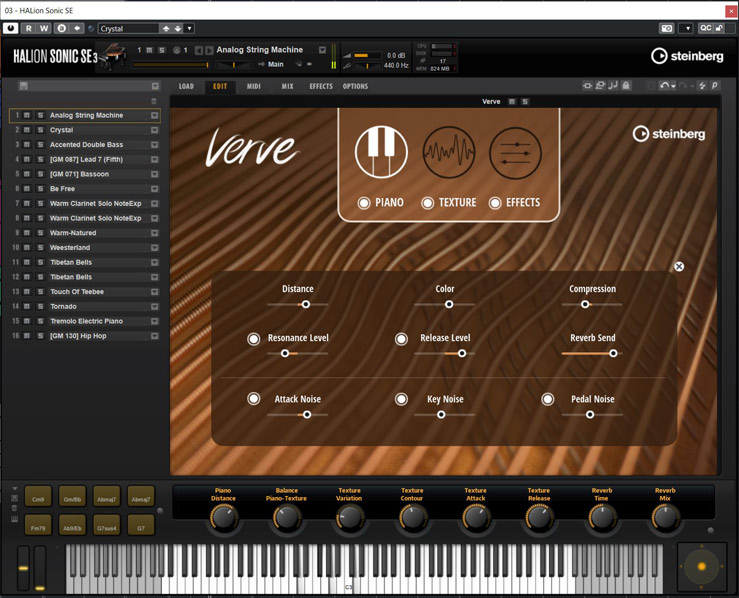Select previous program with left arrow
The height and width of the screenshot is (598, 739).
tap(198, 50)
